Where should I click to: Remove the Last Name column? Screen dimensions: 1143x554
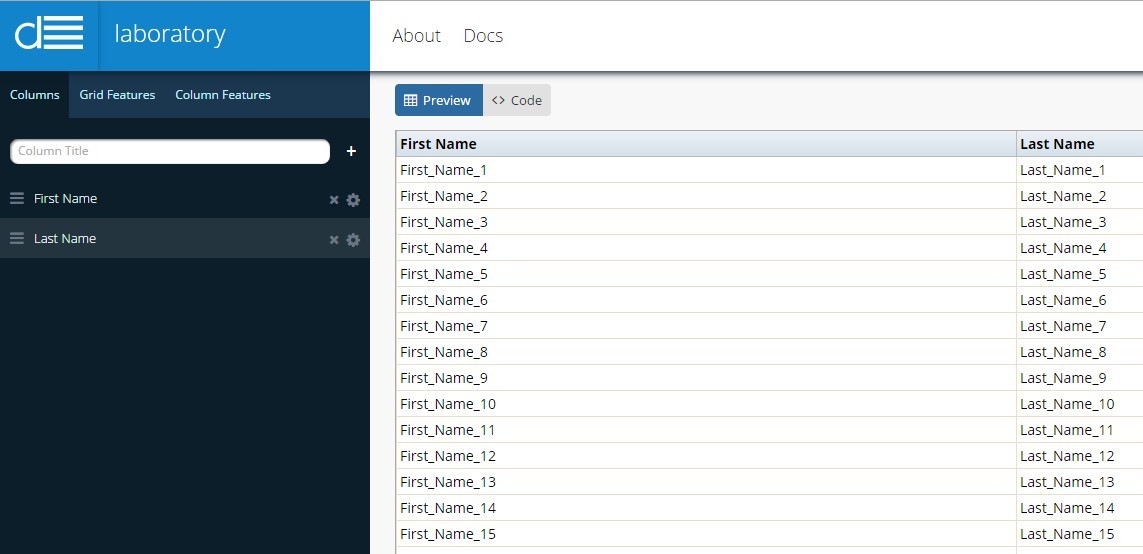click(x=334, y=240)
